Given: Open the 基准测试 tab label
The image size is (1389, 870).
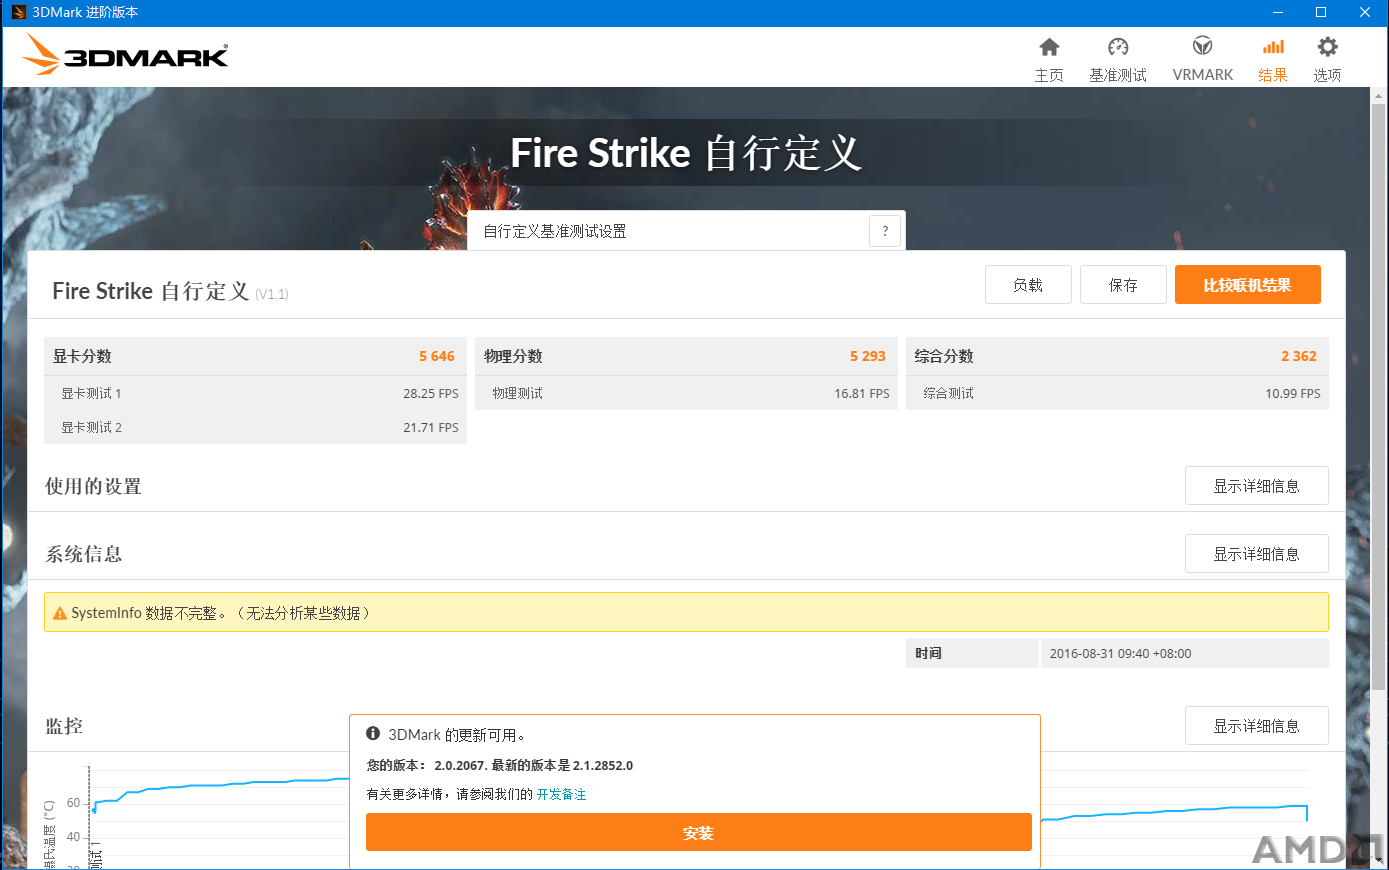Looking at the screenshot, I should pyautogui.click(x=1118, y=75).
